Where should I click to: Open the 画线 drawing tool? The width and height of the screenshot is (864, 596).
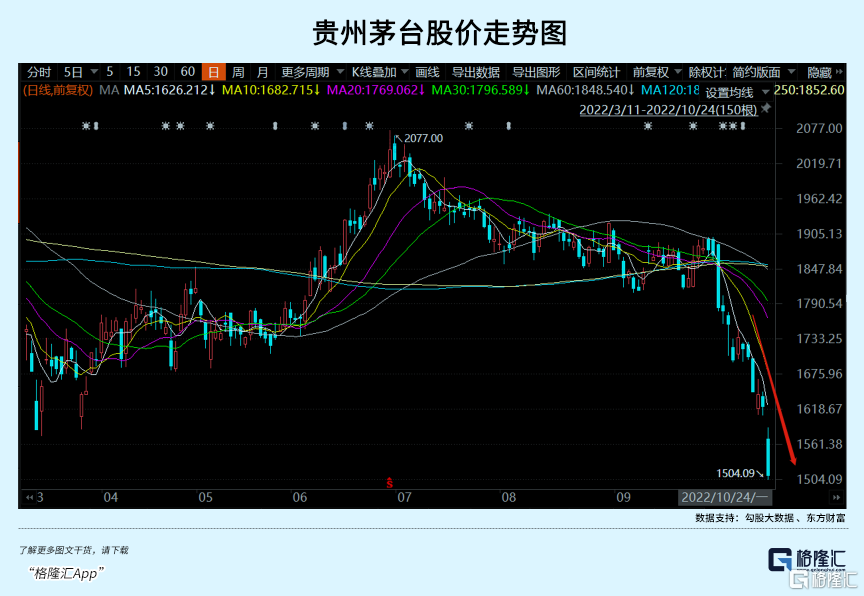[427, 72]
